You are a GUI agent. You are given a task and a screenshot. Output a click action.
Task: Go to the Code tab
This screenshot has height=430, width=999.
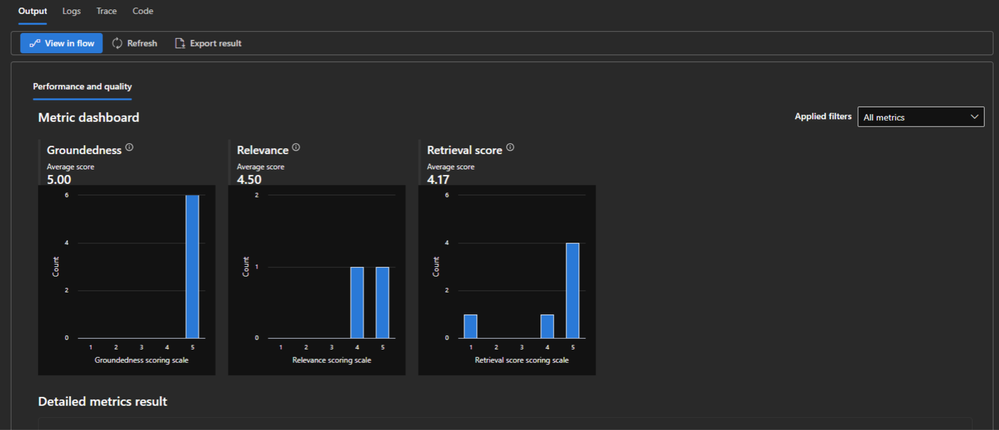click(143, 11)
